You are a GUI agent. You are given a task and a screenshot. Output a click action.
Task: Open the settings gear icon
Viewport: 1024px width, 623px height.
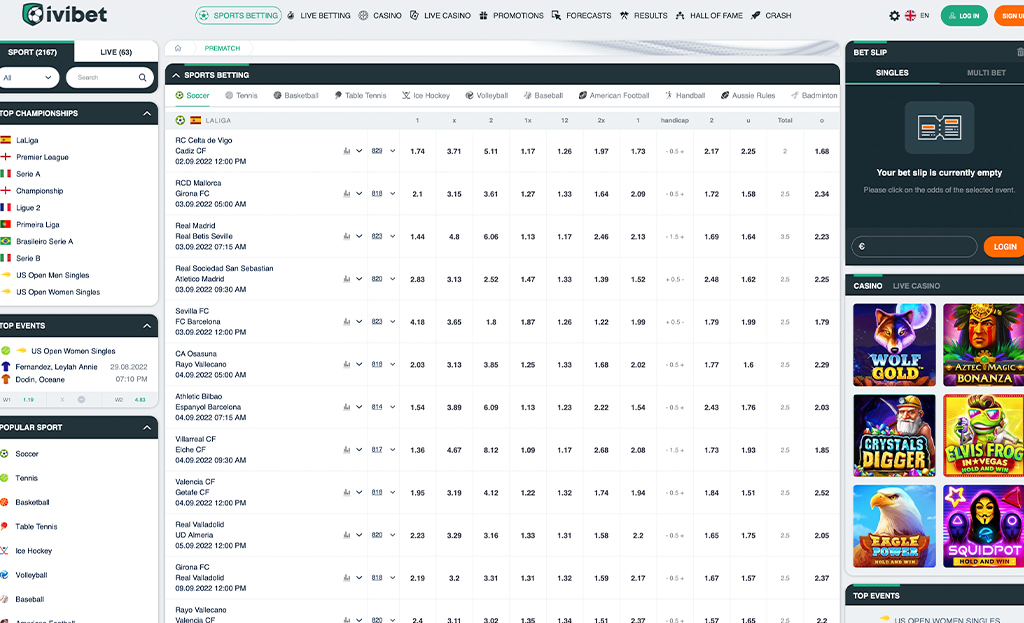(x=894, y=16)
